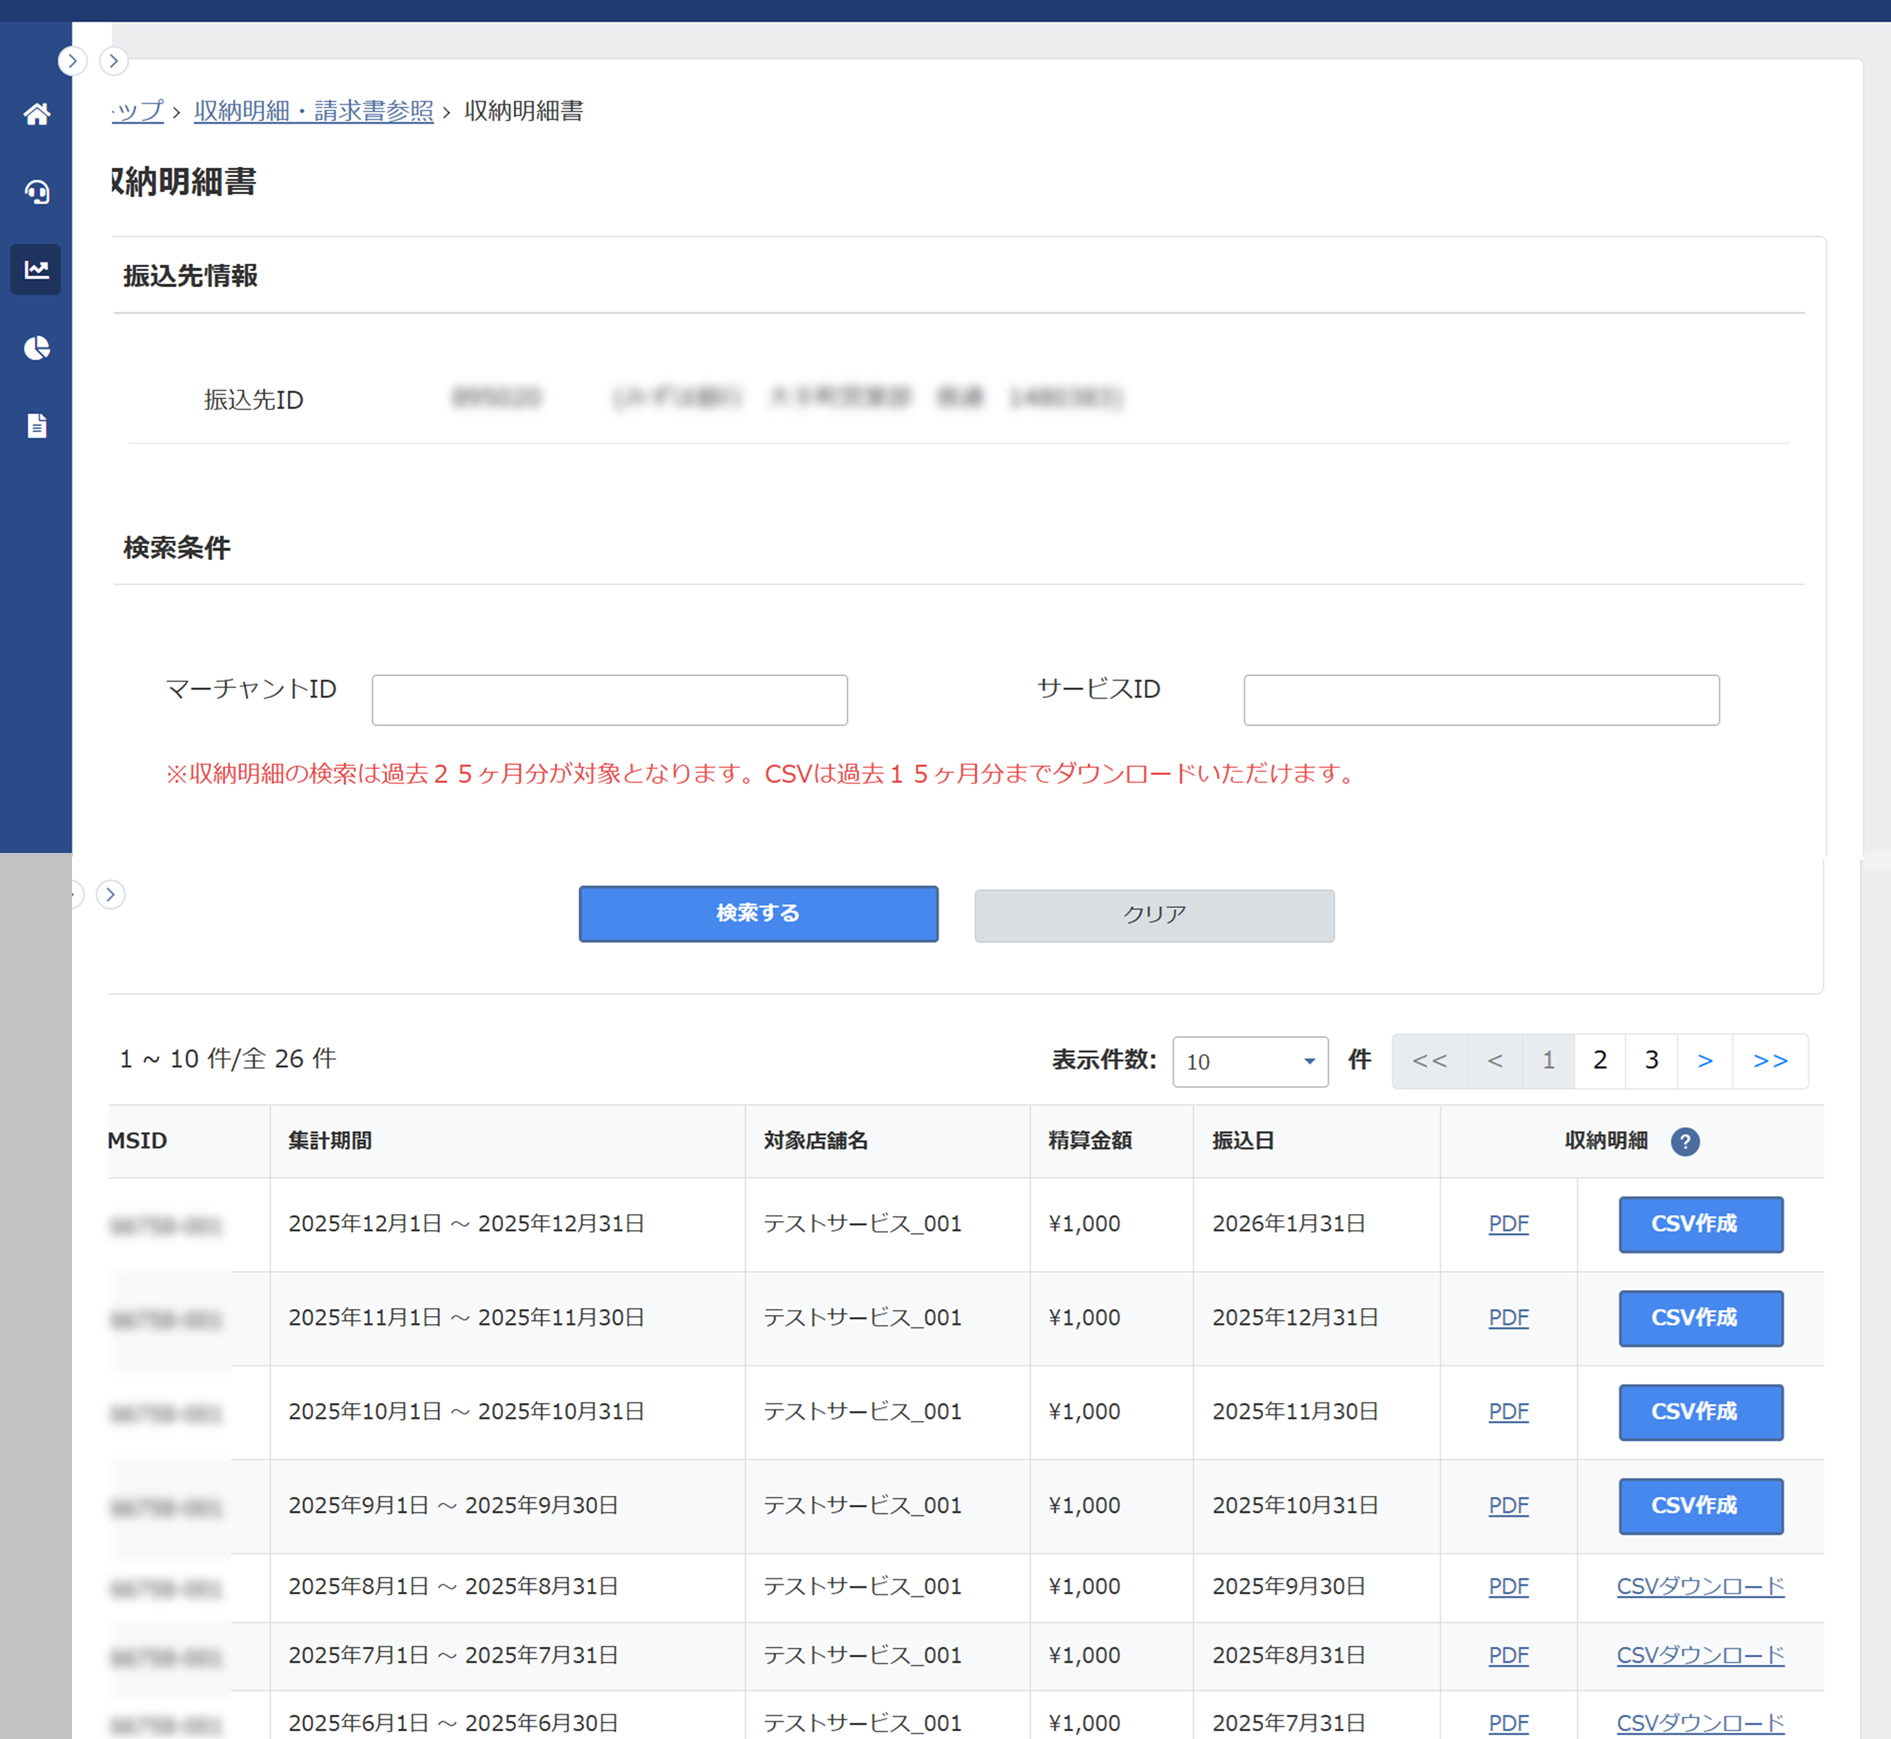The image size is (1891, 1739).
Task: Click the headset support icon
Action: coord(37,192)
